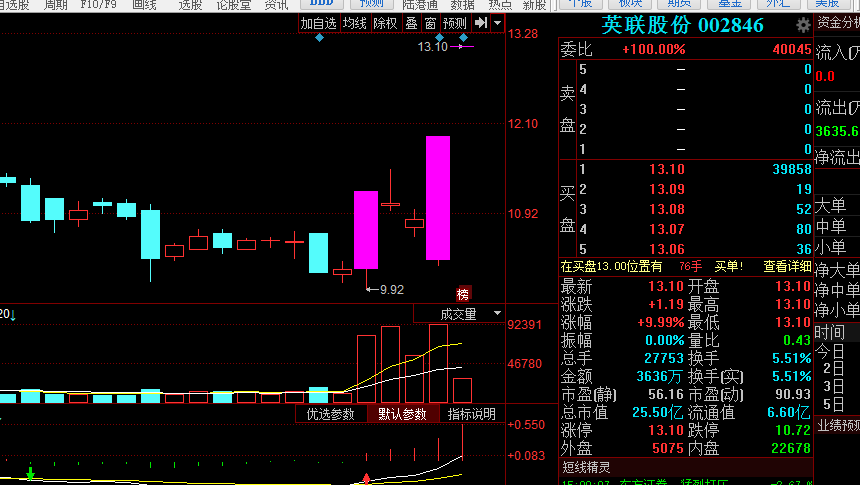This screenshot has width=860, height=485.
Task: Select the 默认参数 tab
Action: point(402,414)
